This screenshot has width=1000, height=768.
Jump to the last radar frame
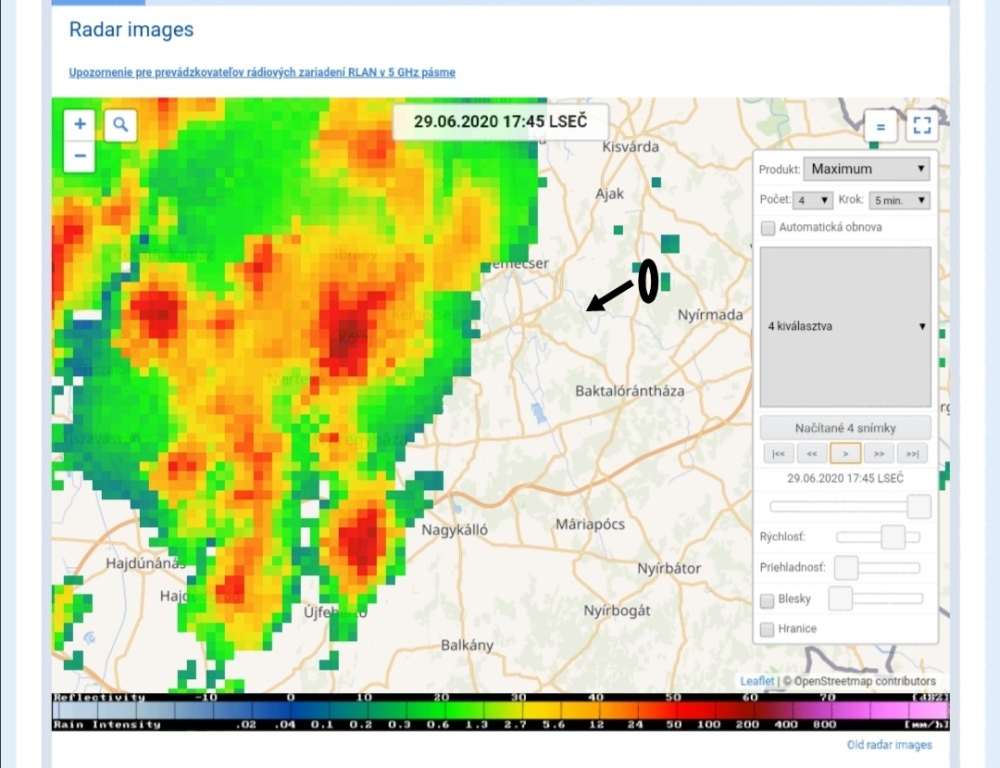click(x=912, y=454)
